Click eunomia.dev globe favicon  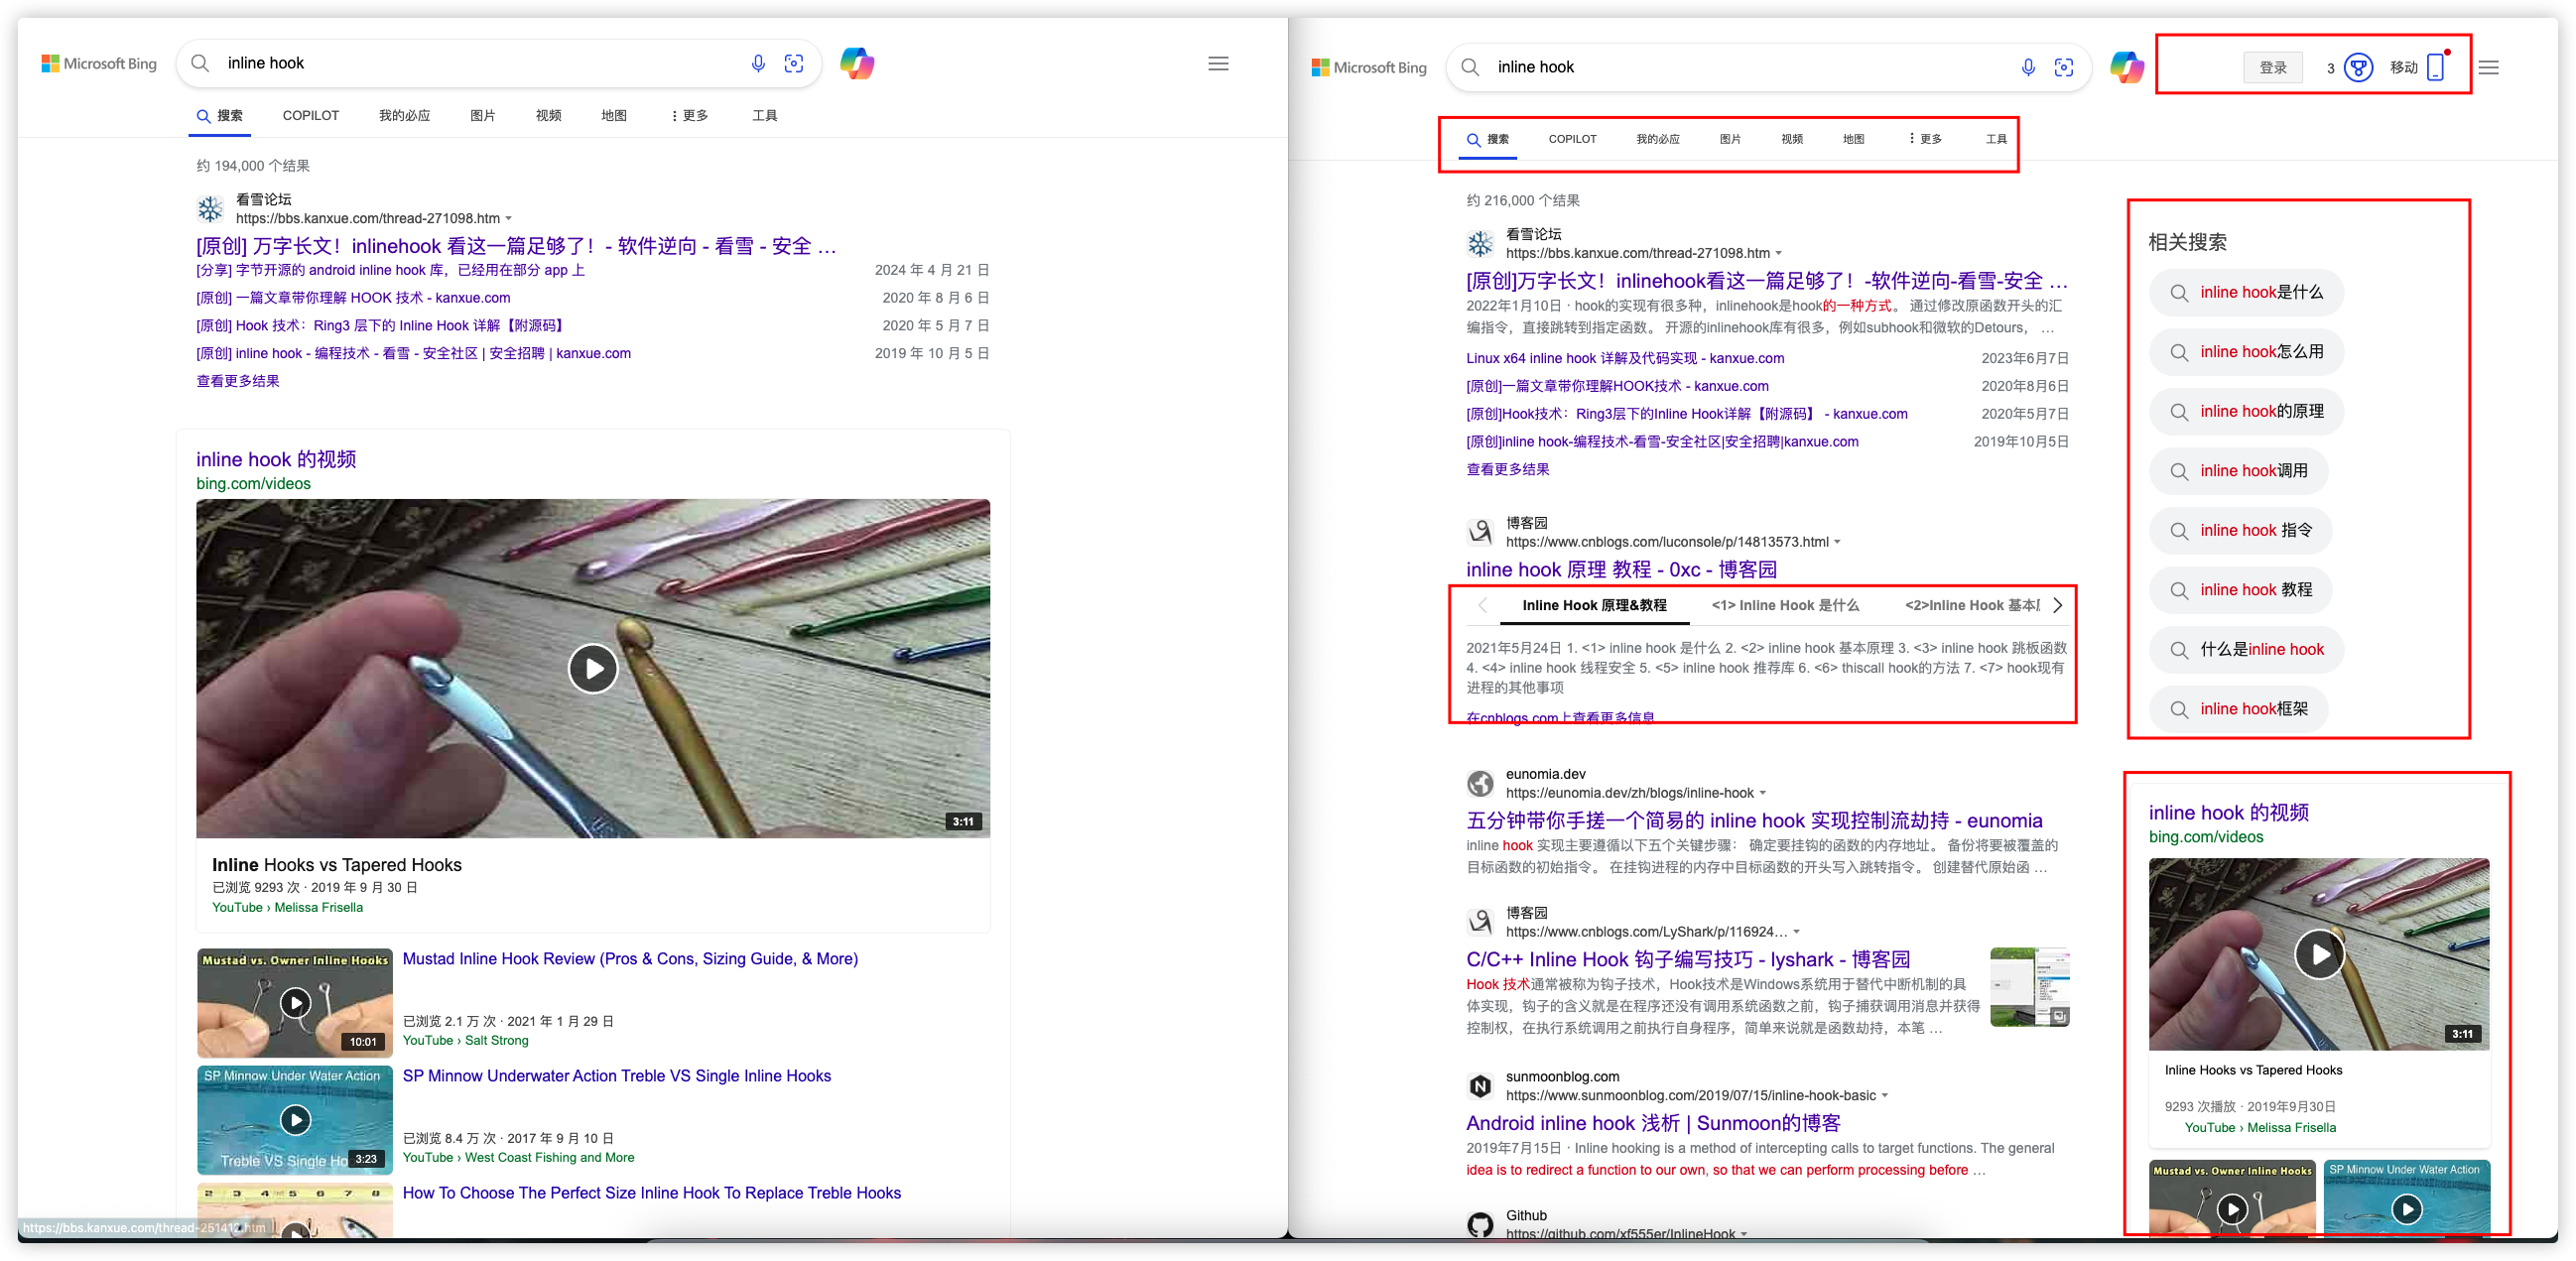pos(1480,783)
